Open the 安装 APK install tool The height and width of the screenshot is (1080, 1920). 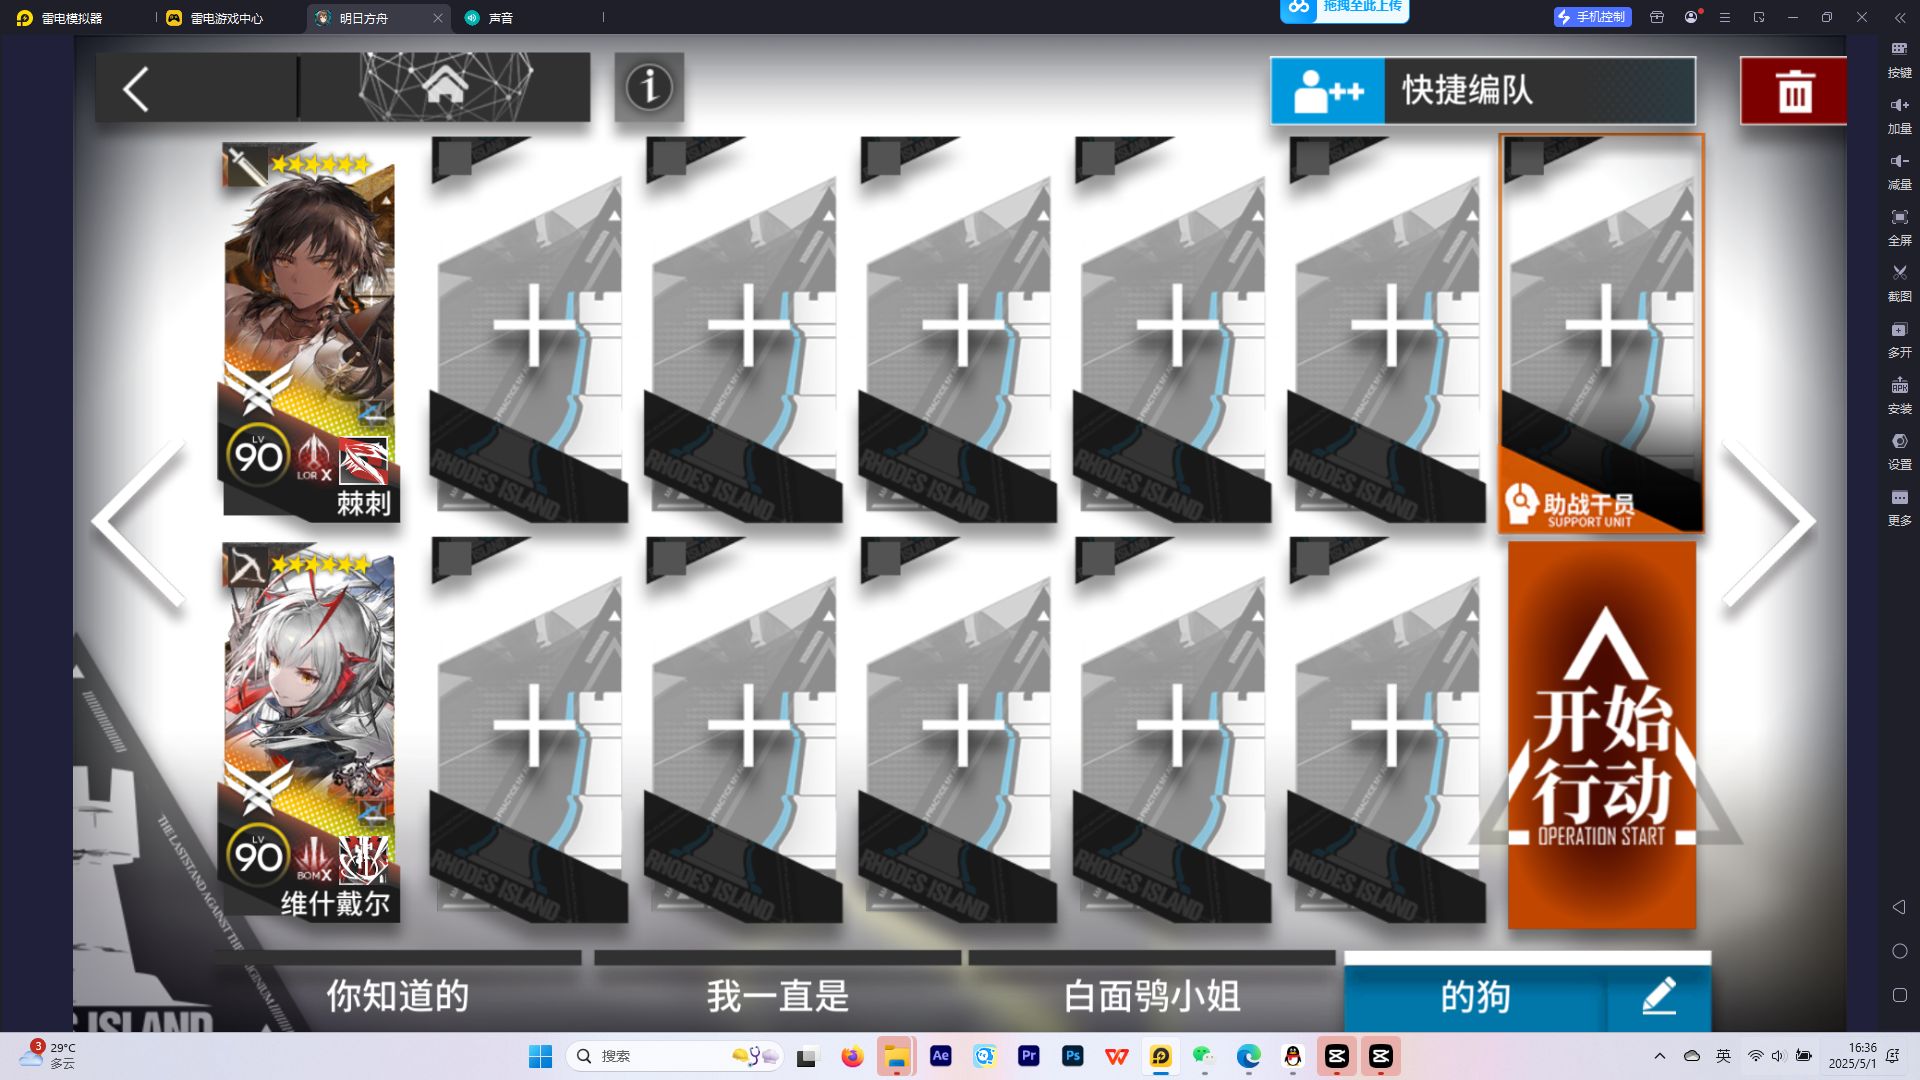pyautogui.click(x=1899, y=396)
